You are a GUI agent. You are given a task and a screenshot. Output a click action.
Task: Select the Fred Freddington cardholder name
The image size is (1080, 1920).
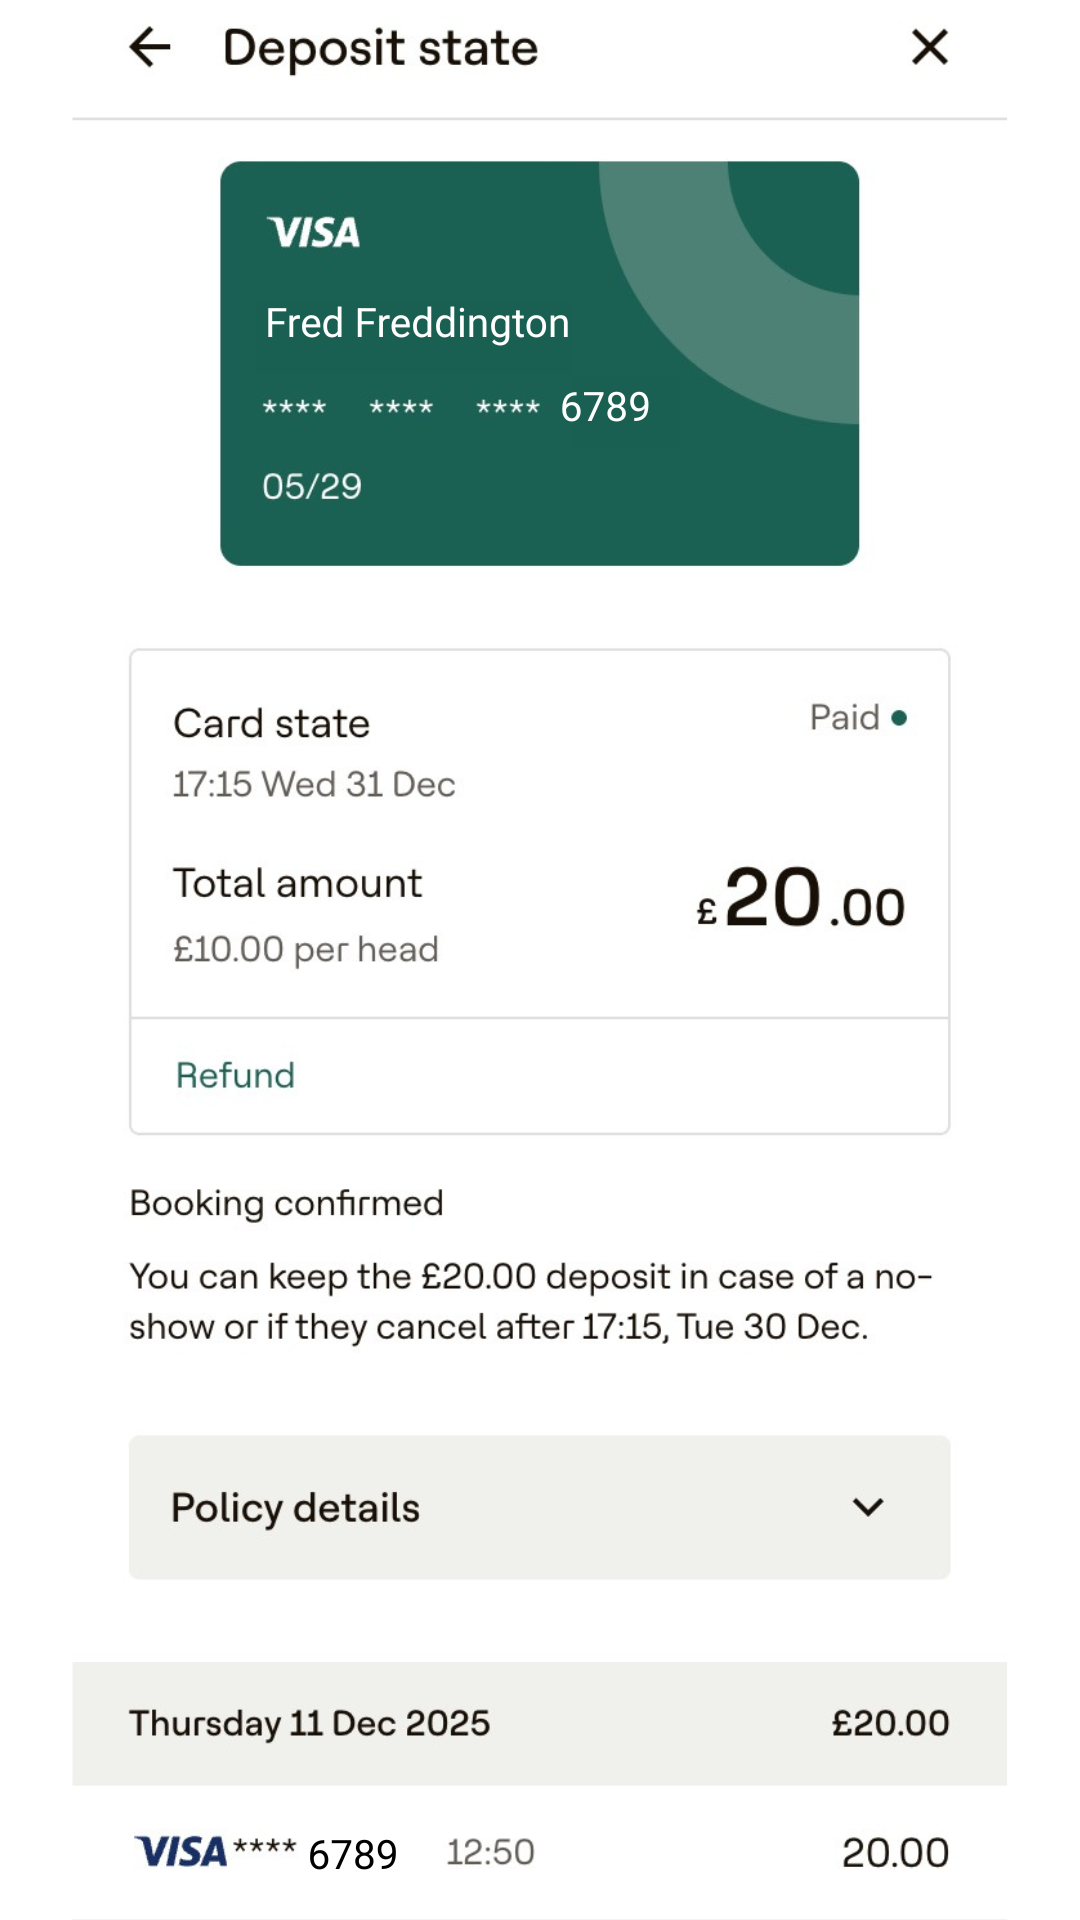417,323
